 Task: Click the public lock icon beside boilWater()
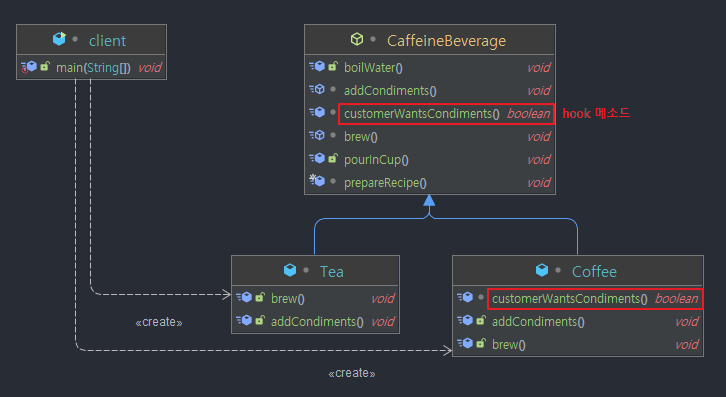point(333,66)
